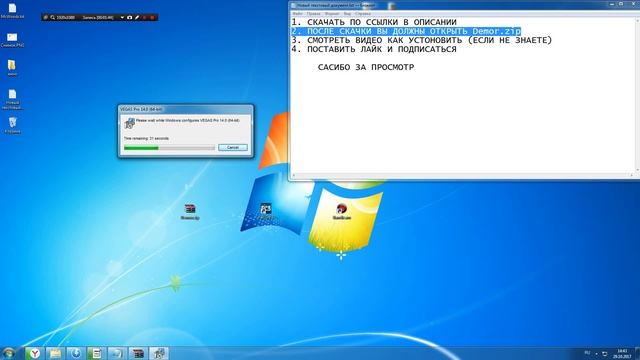This screenshot has height=360, width=640.
Task: Click the VEGAS Pro 14.0 dialog title bar
Action: pyautogui.click(x=185, y=109)
